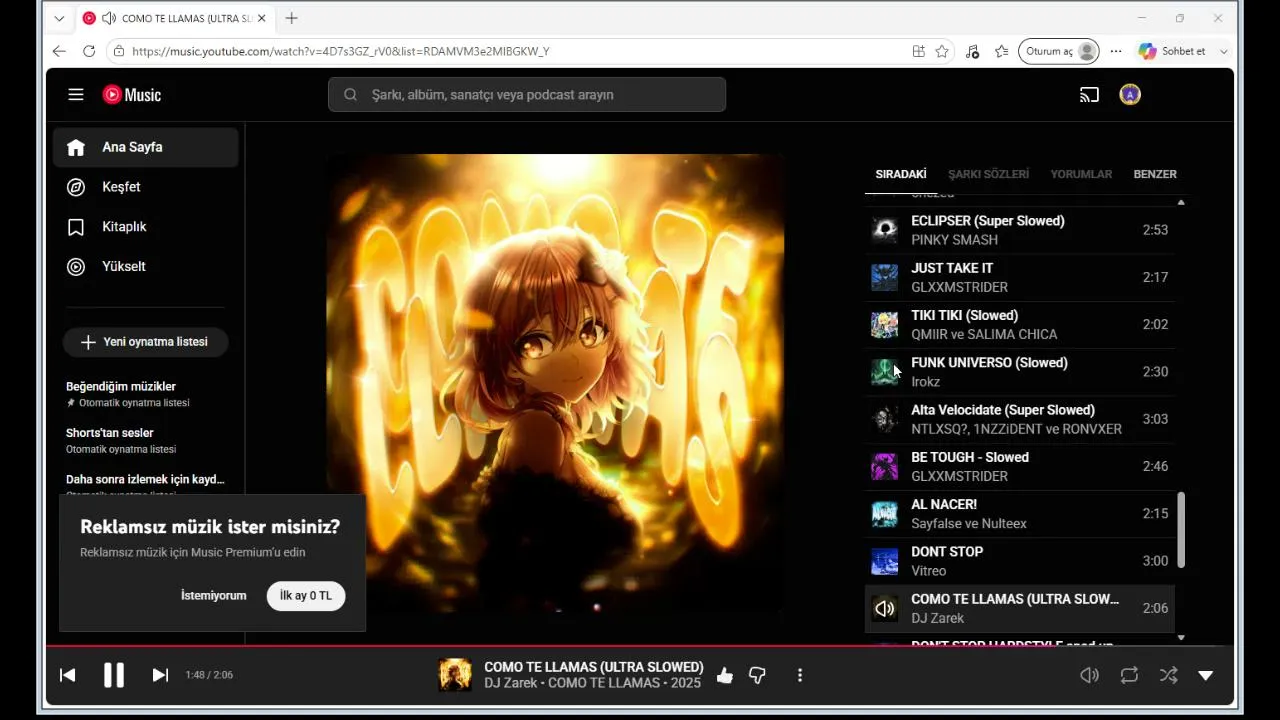This screenshot has width=1280, height=720.
Task: Play Alta Velocidate (Super Slowed) from queue
Action: pos(1020,419)
